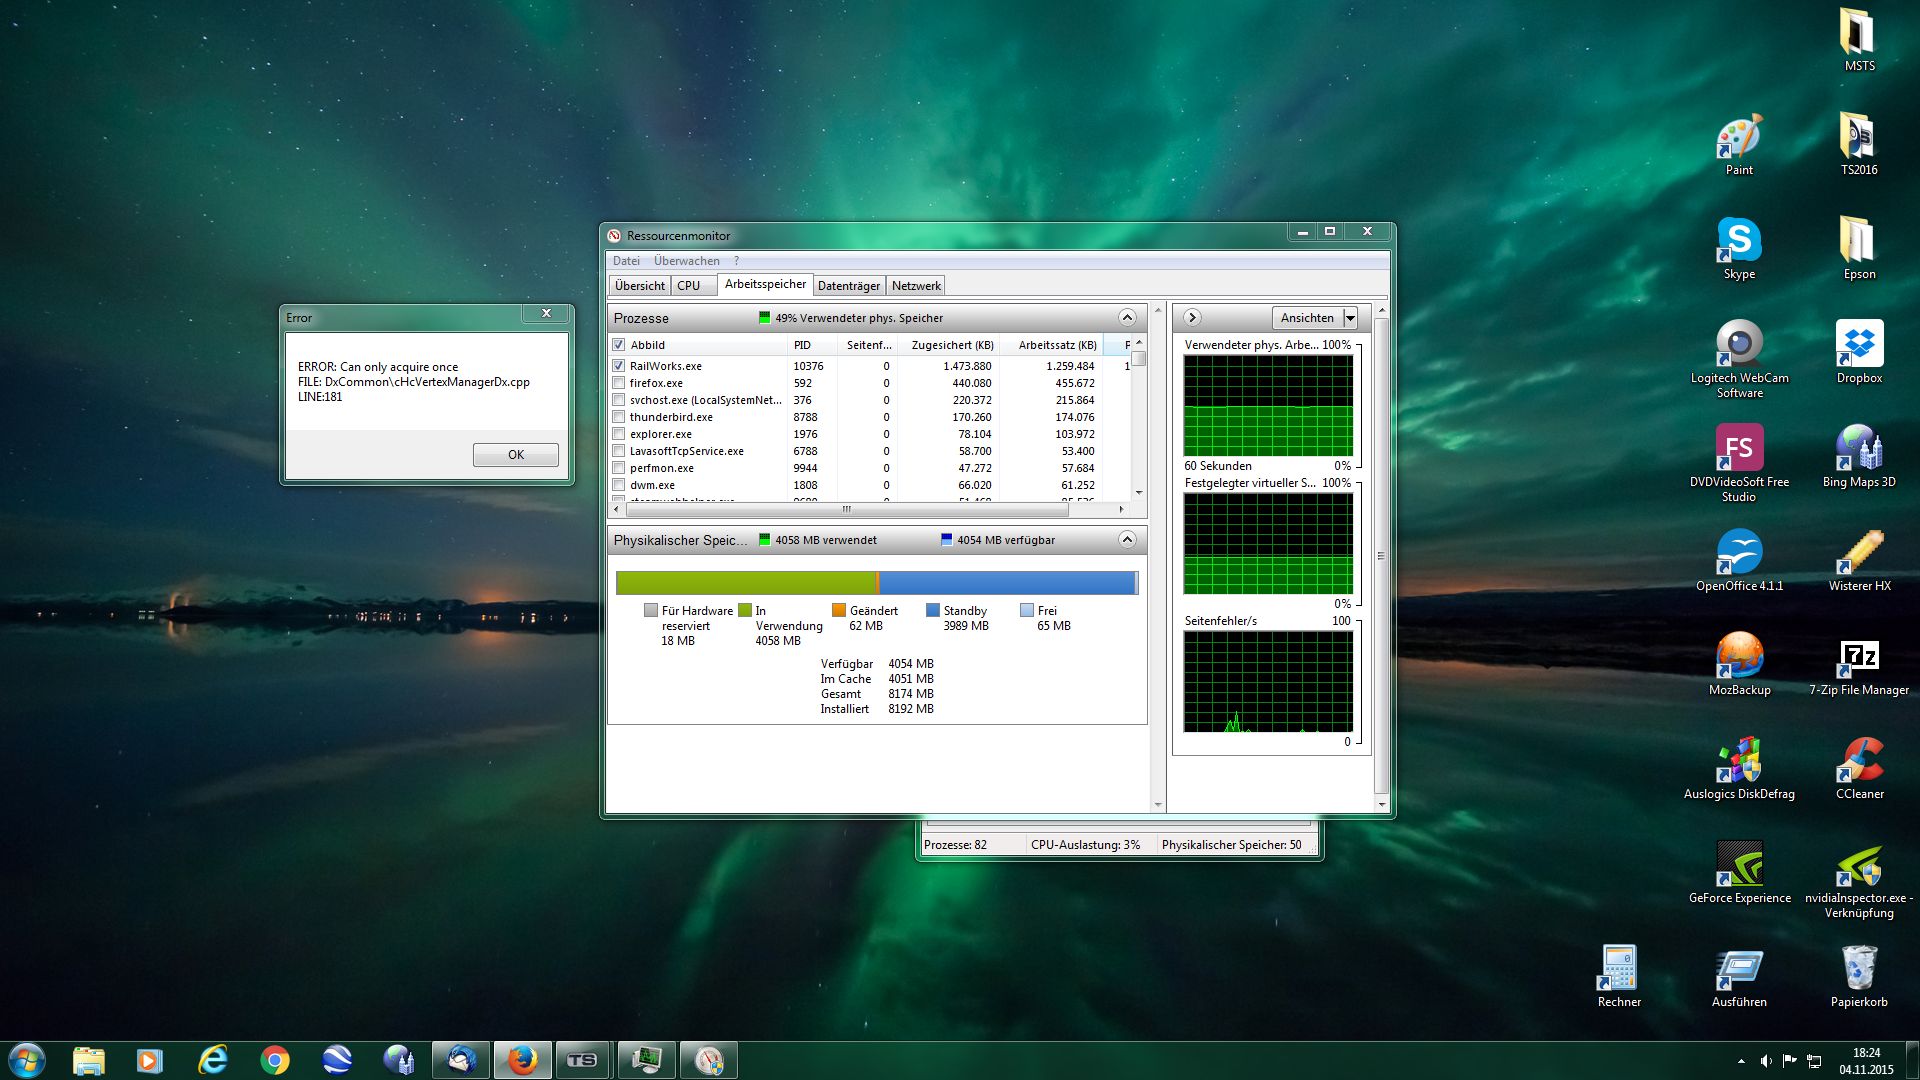Open CCleaner desktop icon
1920x1080 pixels.
[x=1859, y=762]
